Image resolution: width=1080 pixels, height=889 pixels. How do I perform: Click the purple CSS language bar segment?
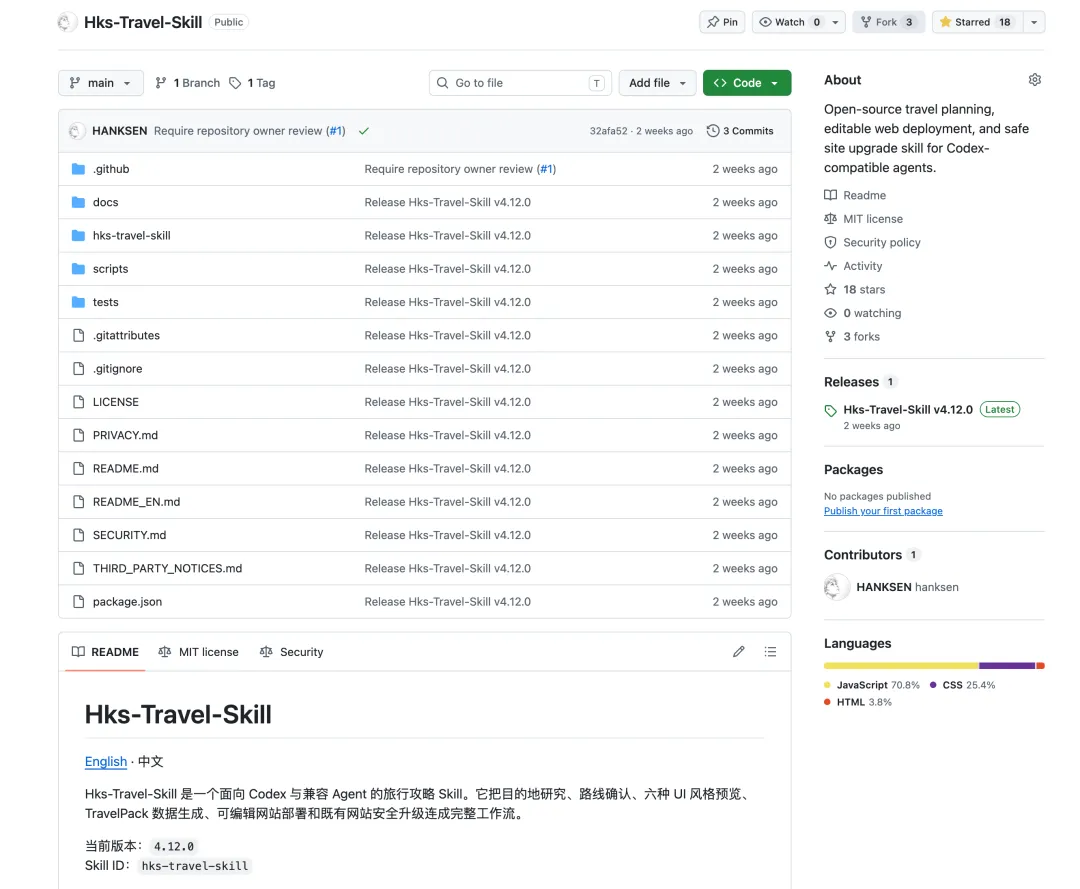click(x=1007, y=666)
